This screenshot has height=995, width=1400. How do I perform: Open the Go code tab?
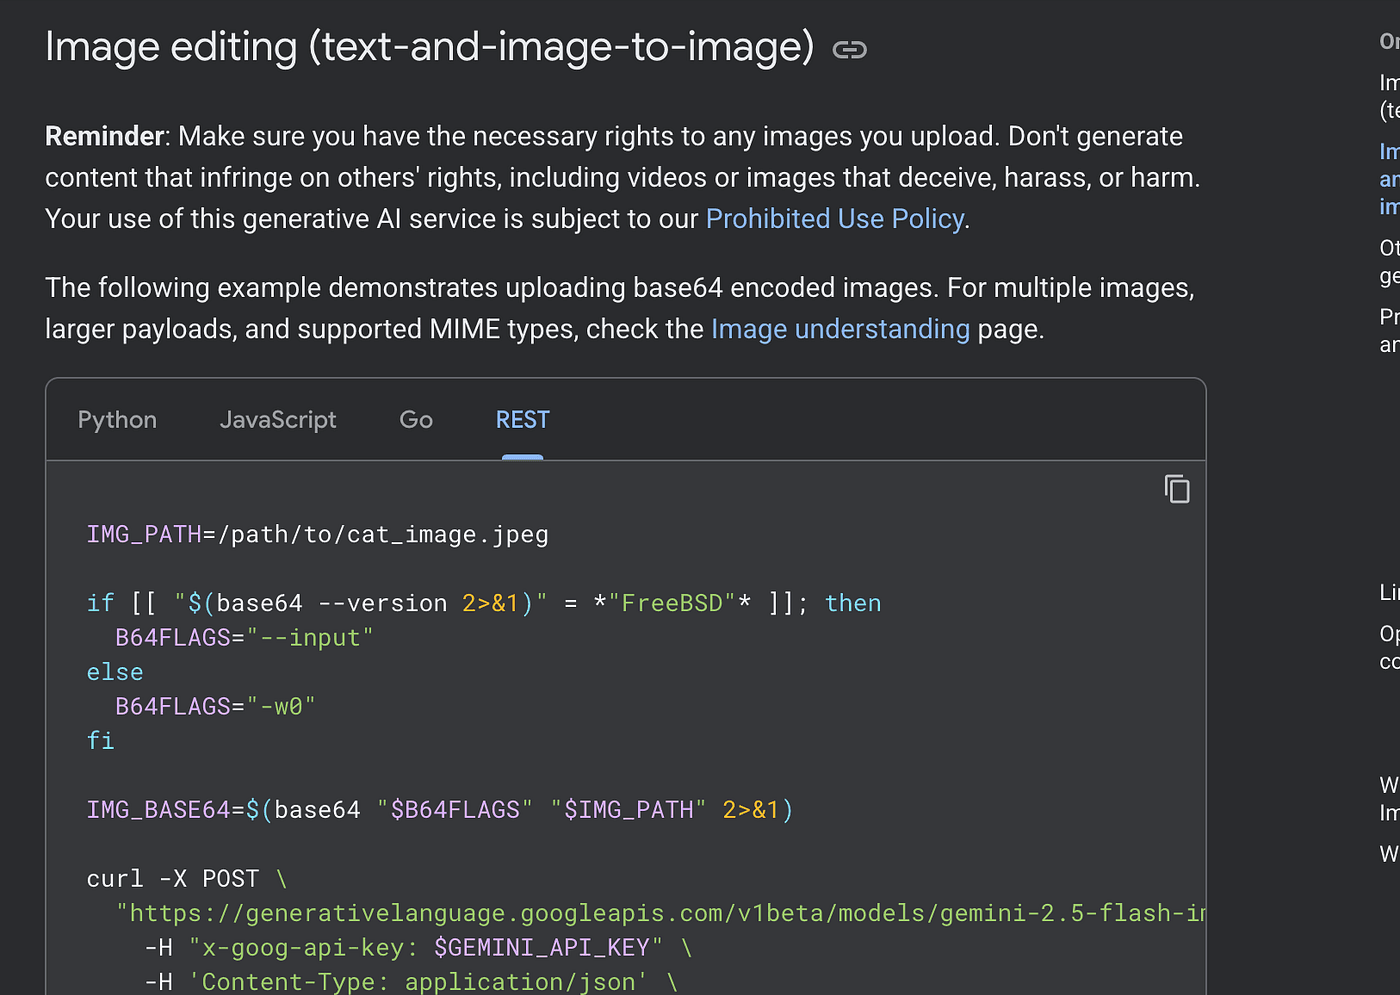coord(416,420)
